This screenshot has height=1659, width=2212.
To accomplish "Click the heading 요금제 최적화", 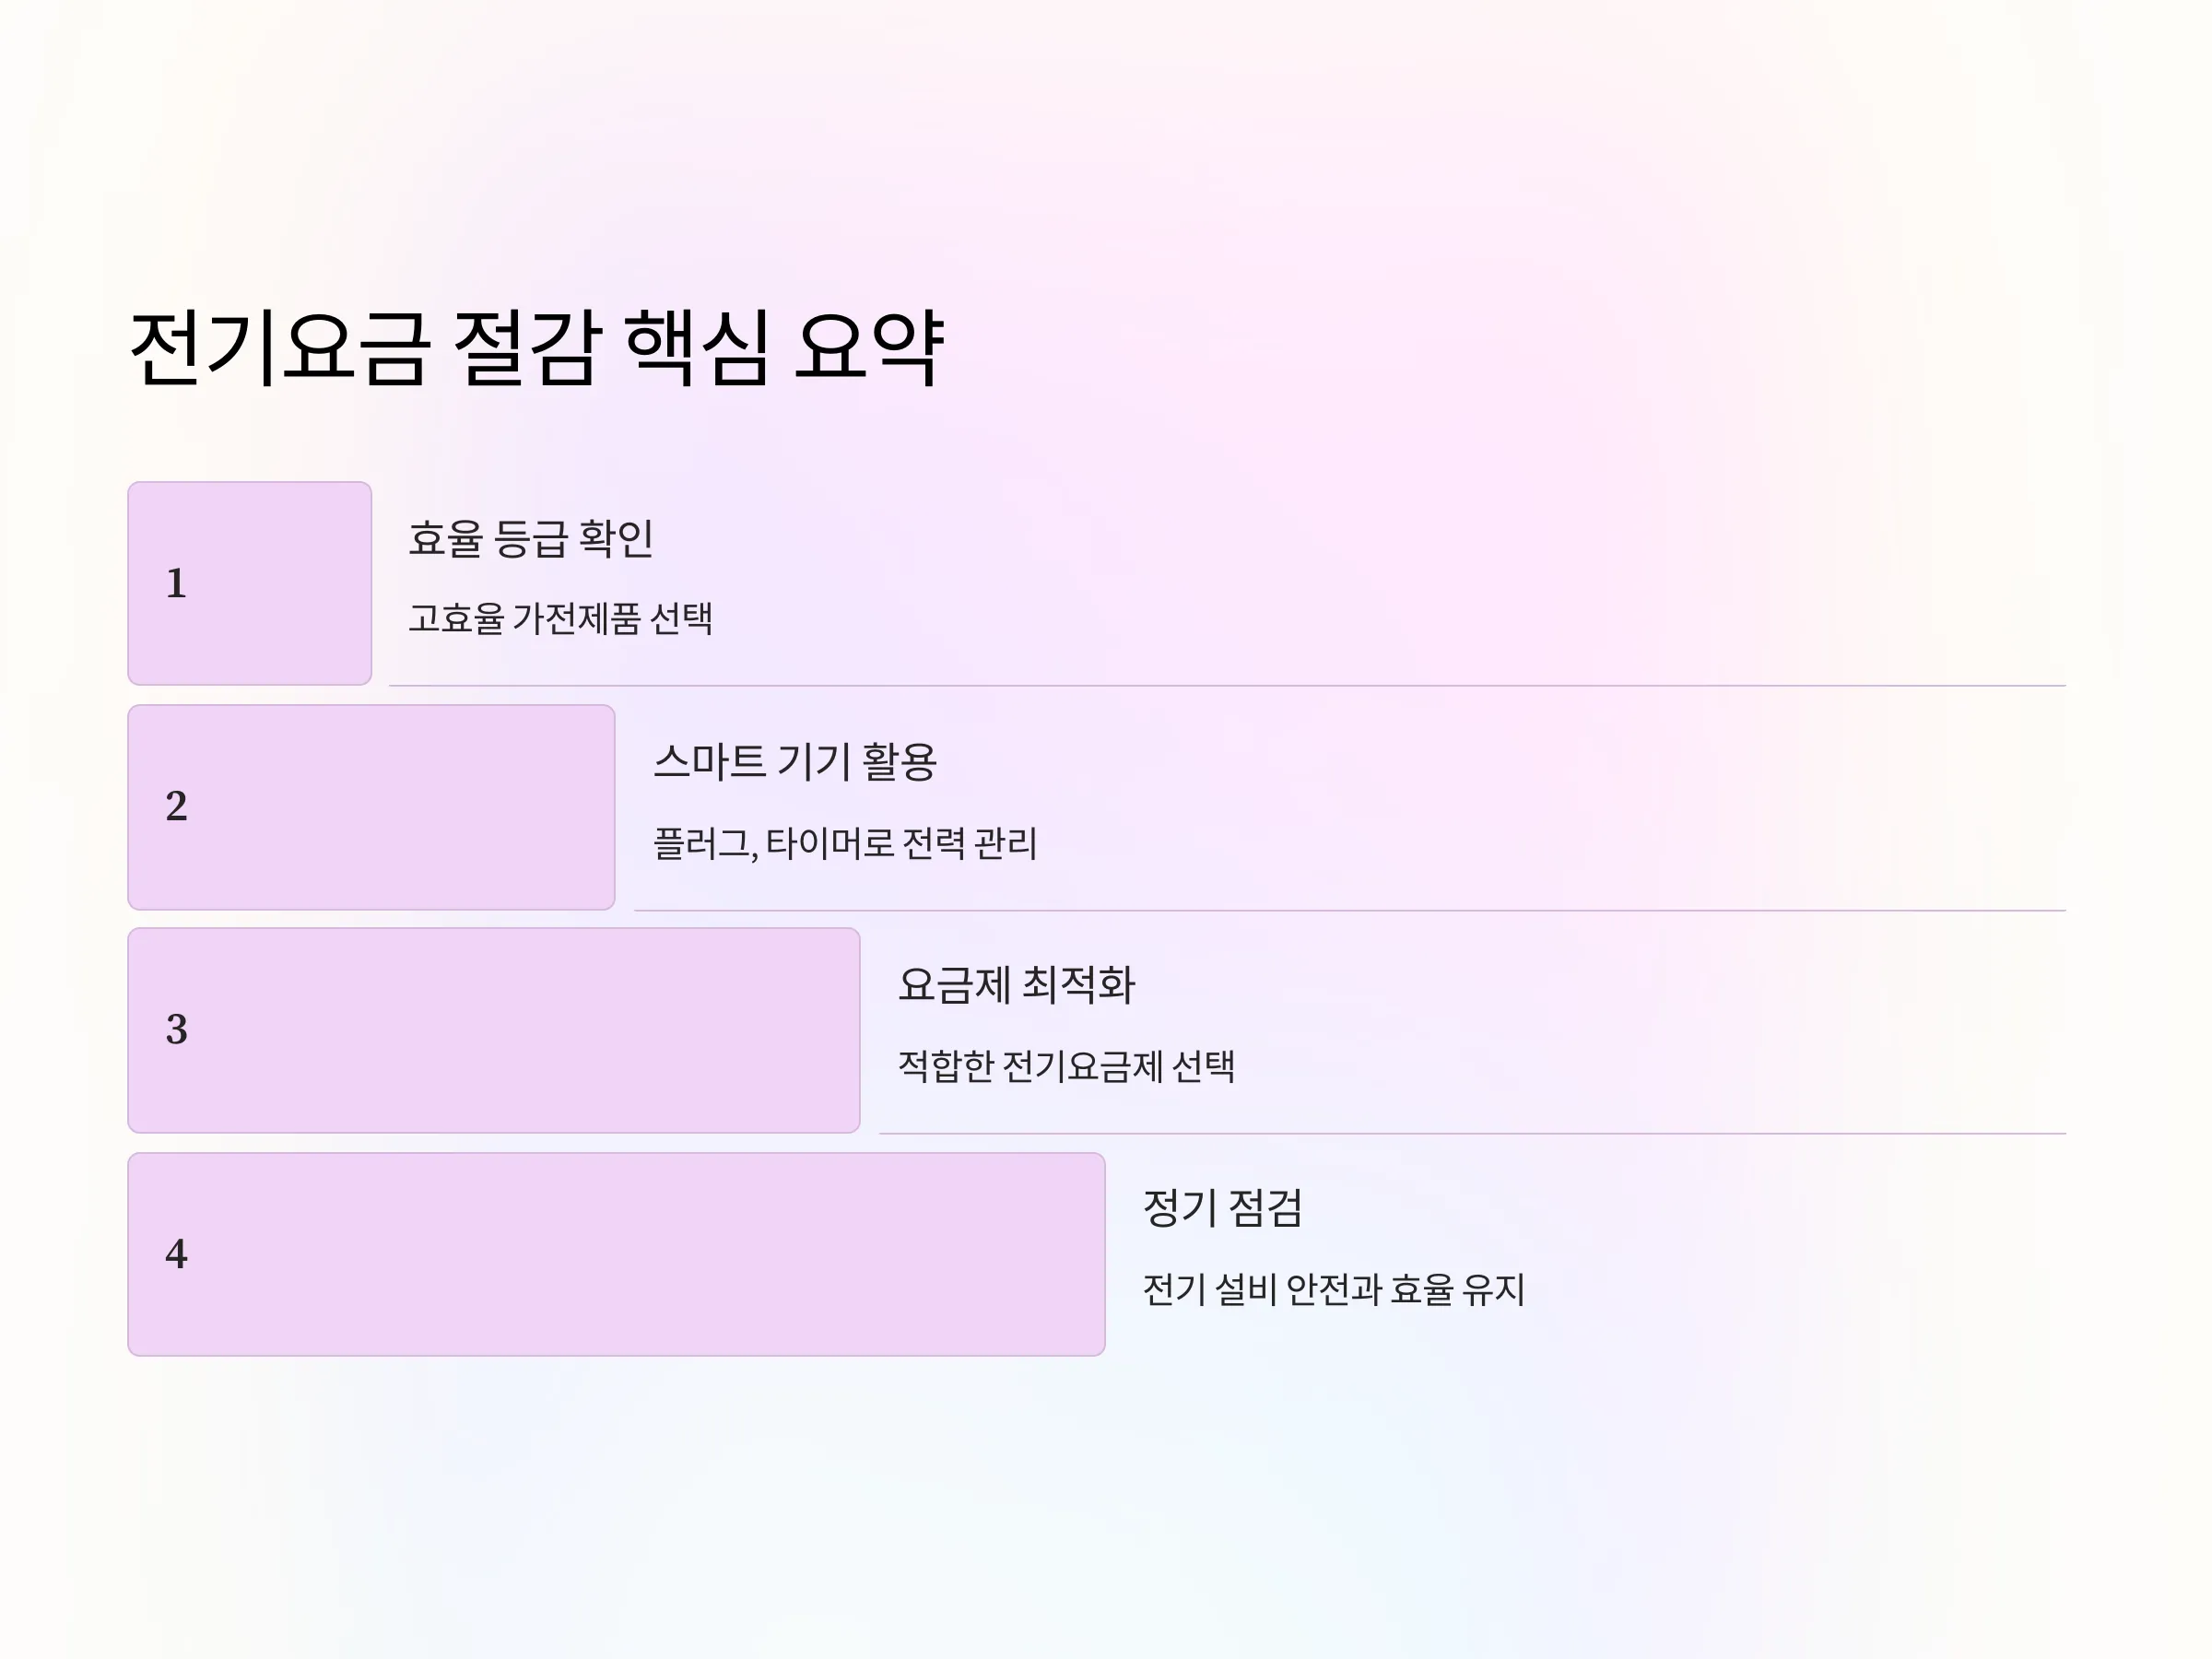I will 1017,984.
